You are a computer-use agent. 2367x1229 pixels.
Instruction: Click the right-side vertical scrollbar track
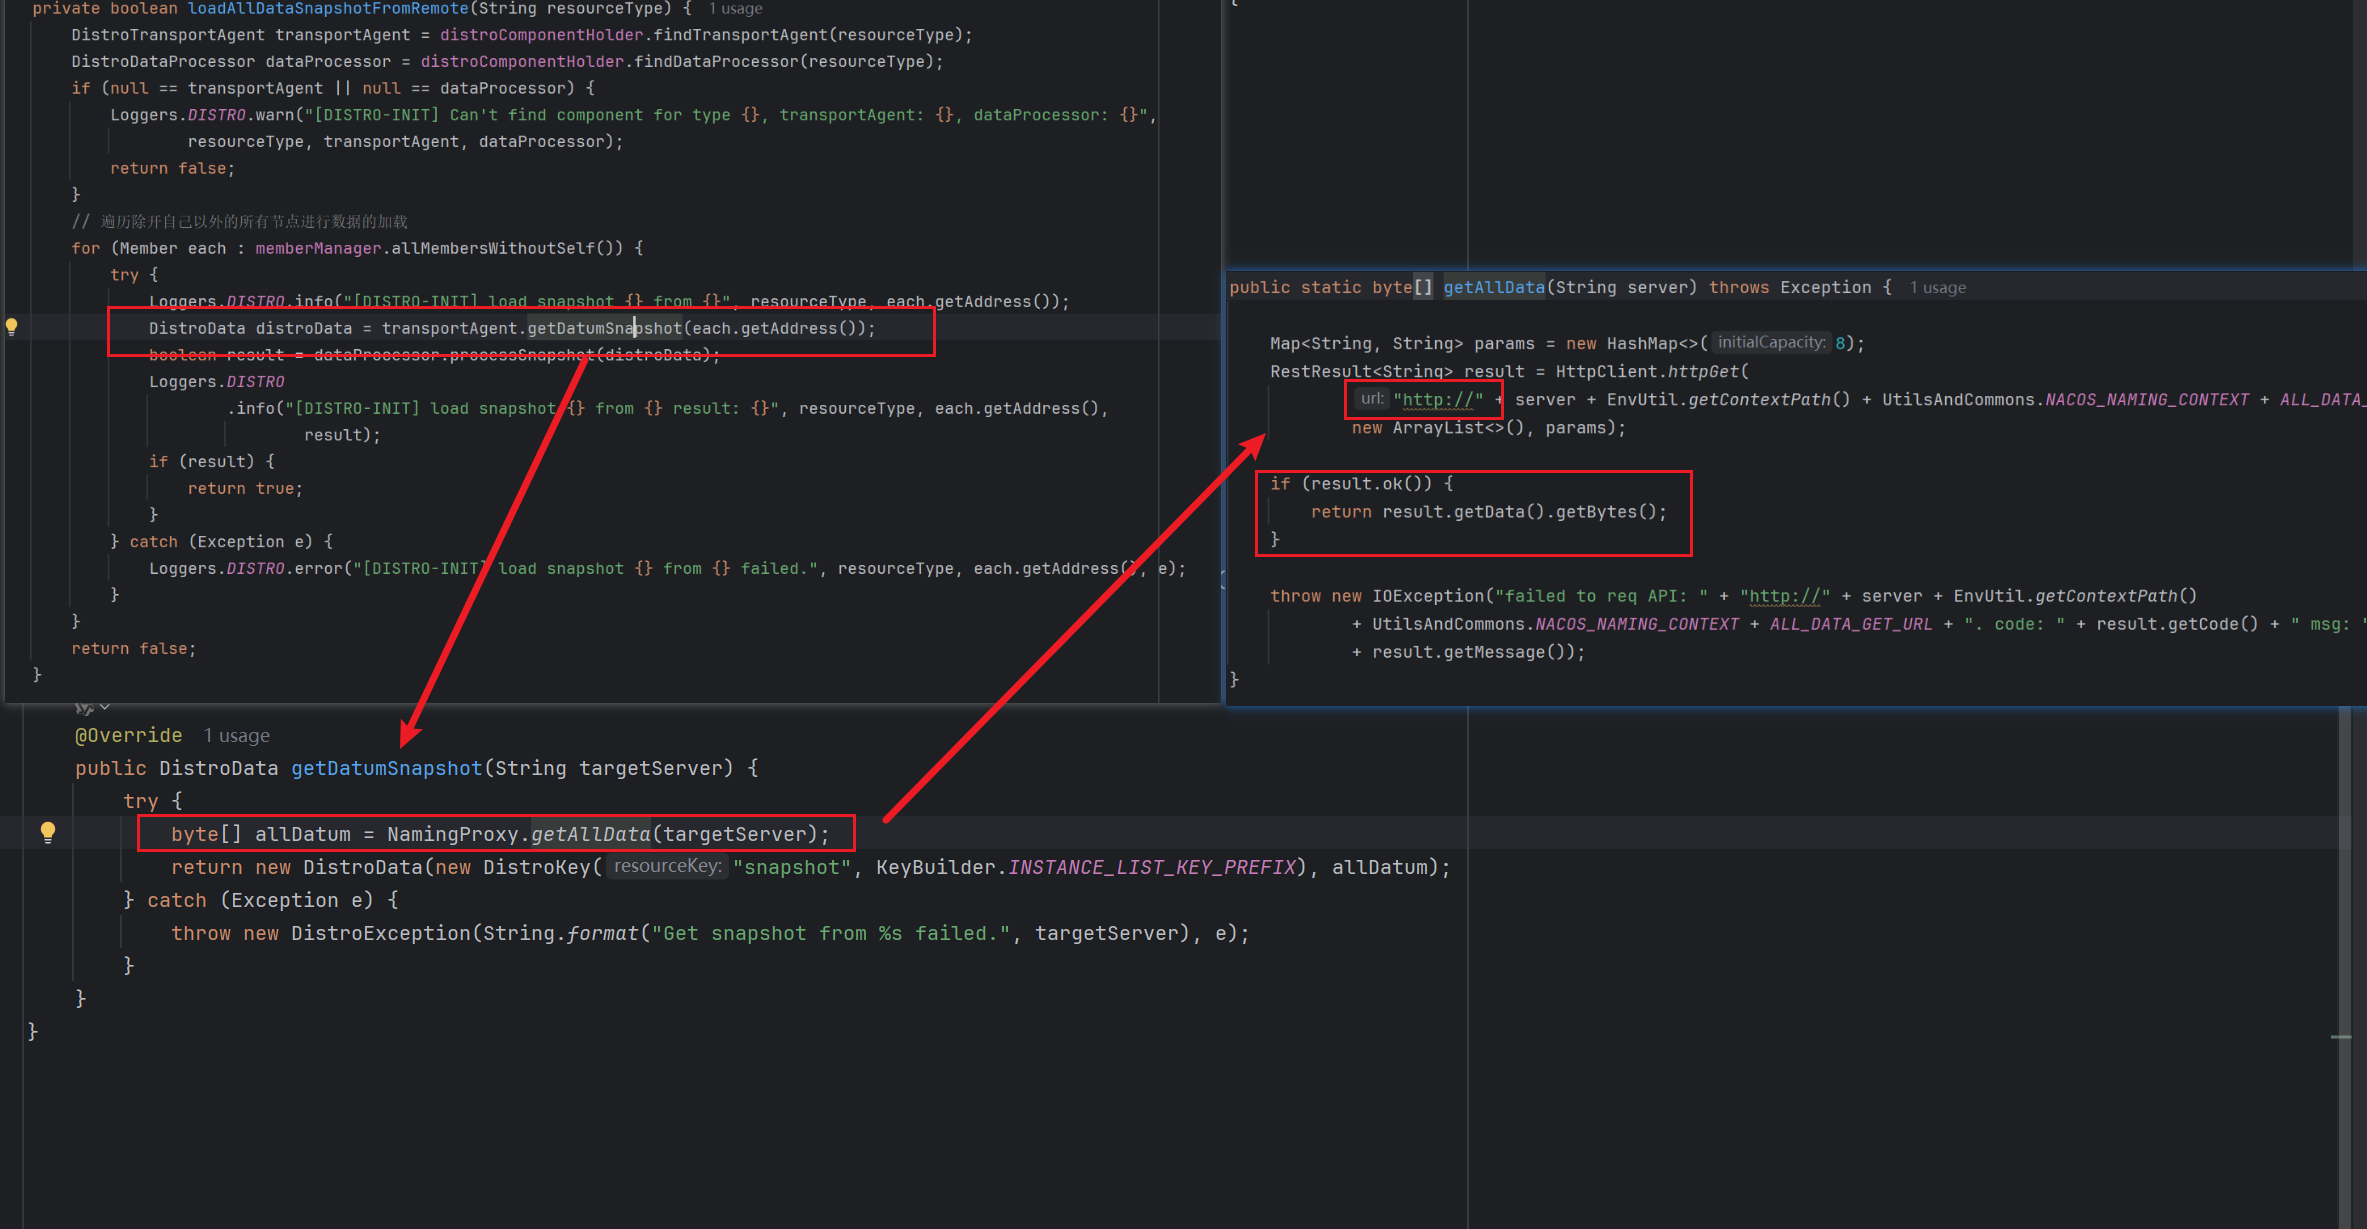pos(2344,900)
